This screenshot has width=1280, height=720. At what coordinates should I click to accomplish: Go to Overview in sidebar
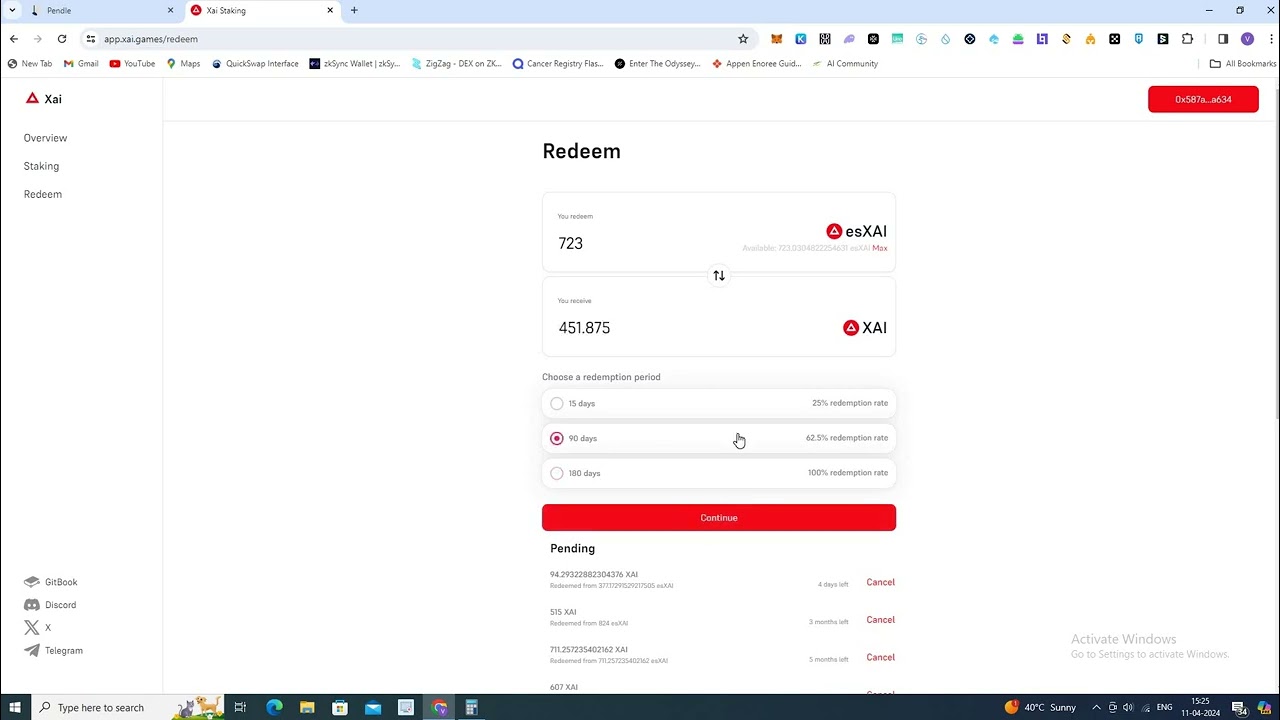(x=45, y=138)
